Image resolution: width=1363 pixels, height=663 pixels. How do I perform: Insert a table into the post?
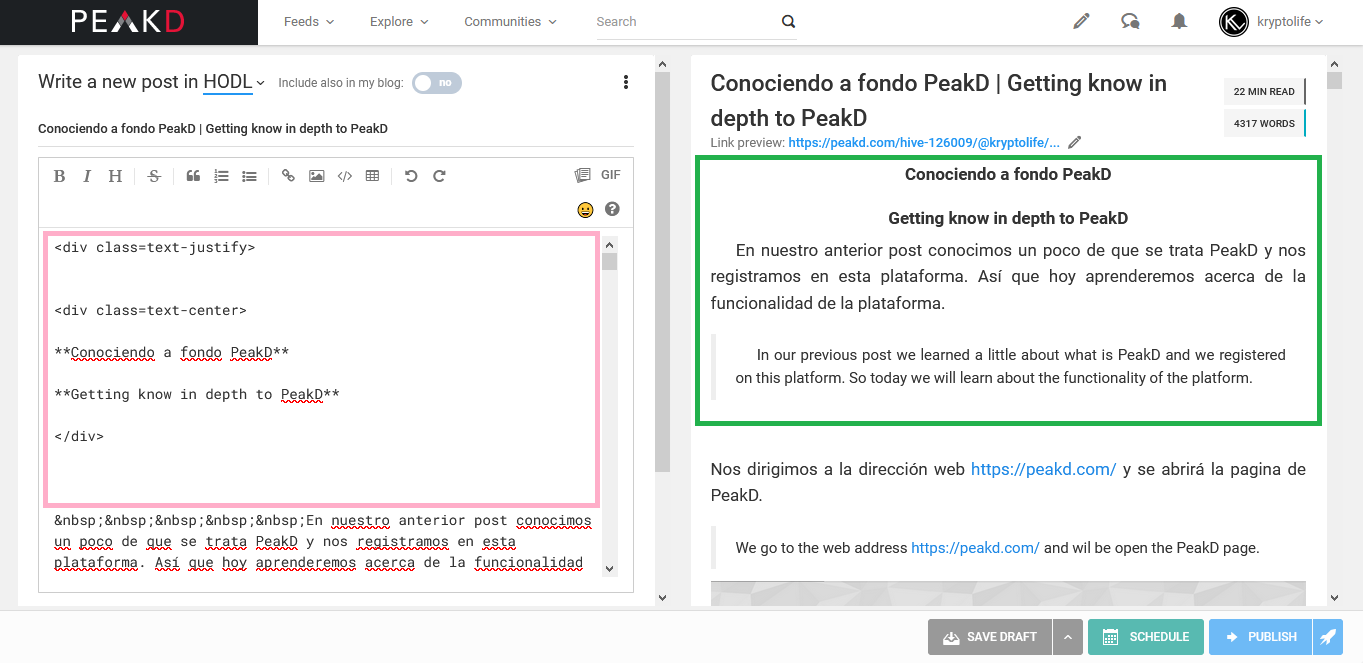coord(372,176)
